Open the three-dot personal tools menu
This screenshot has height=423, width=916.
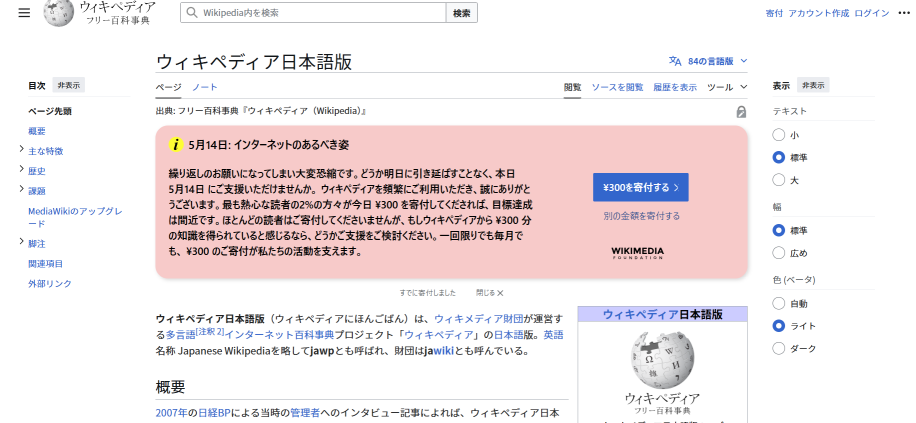(904, 13)
